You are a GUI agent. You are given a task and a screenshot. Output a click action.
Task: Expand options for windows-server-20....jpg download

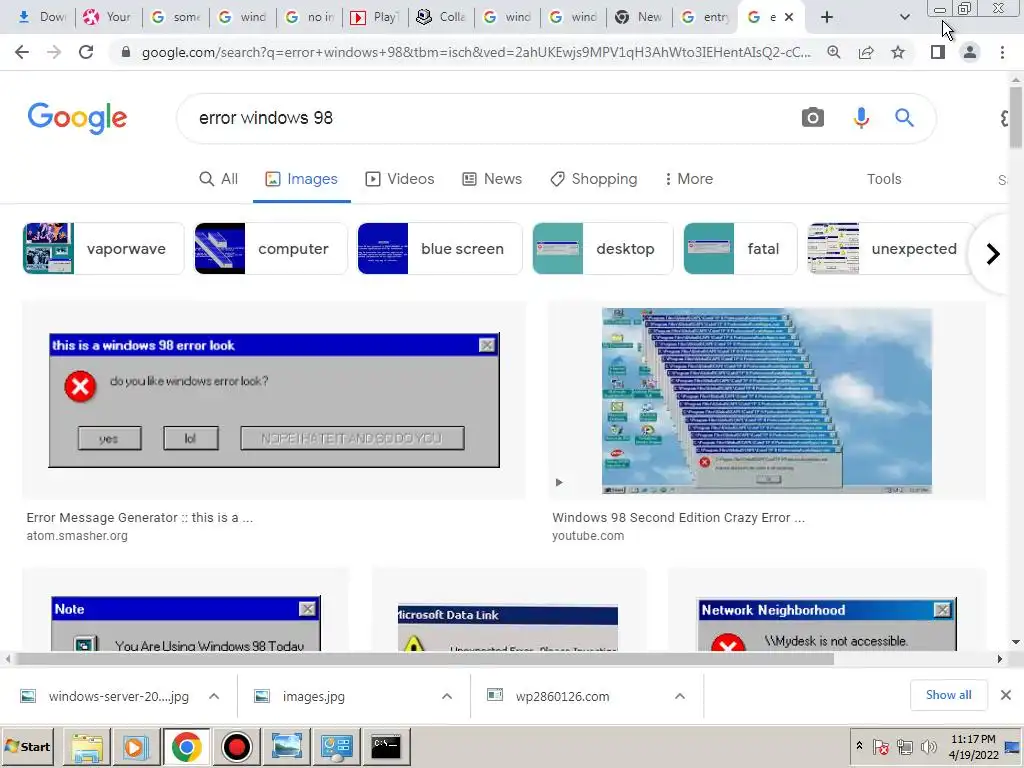click(214, 696)
